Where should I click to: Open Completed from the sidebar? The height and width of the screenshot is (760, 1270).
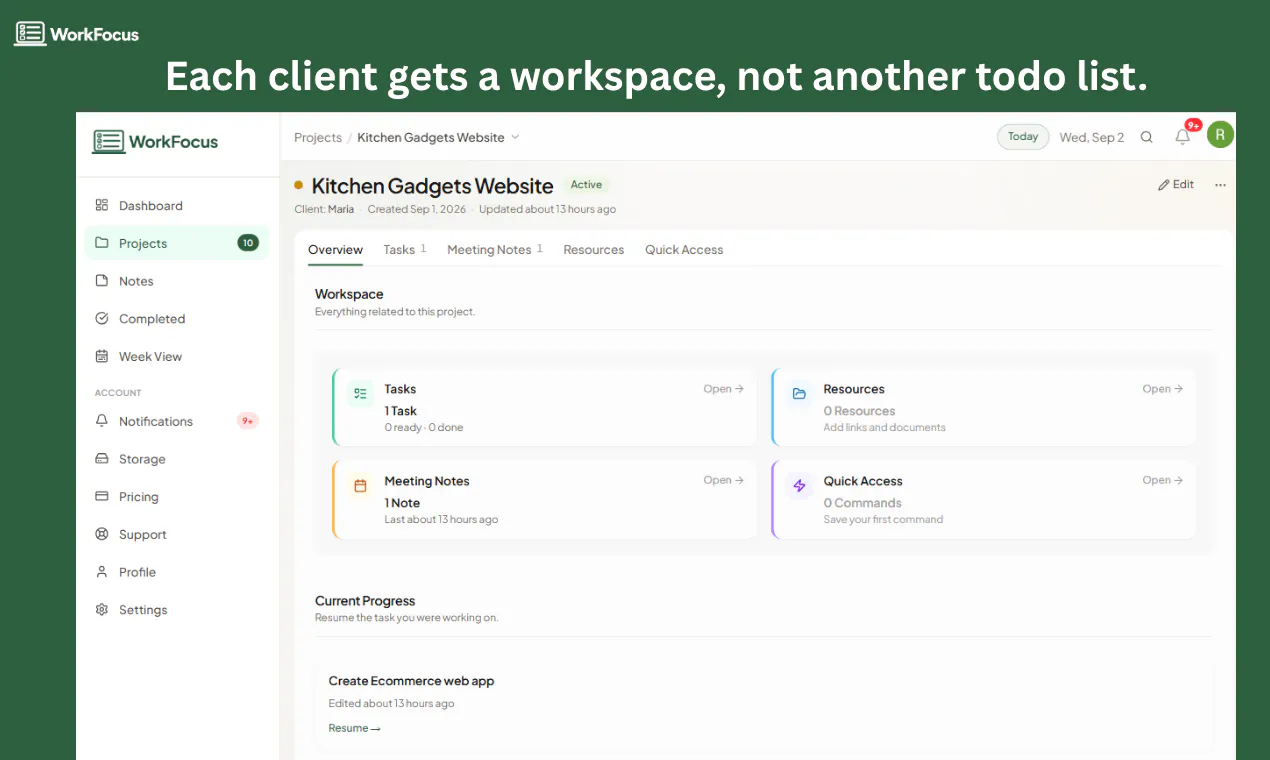pos(177,319)
